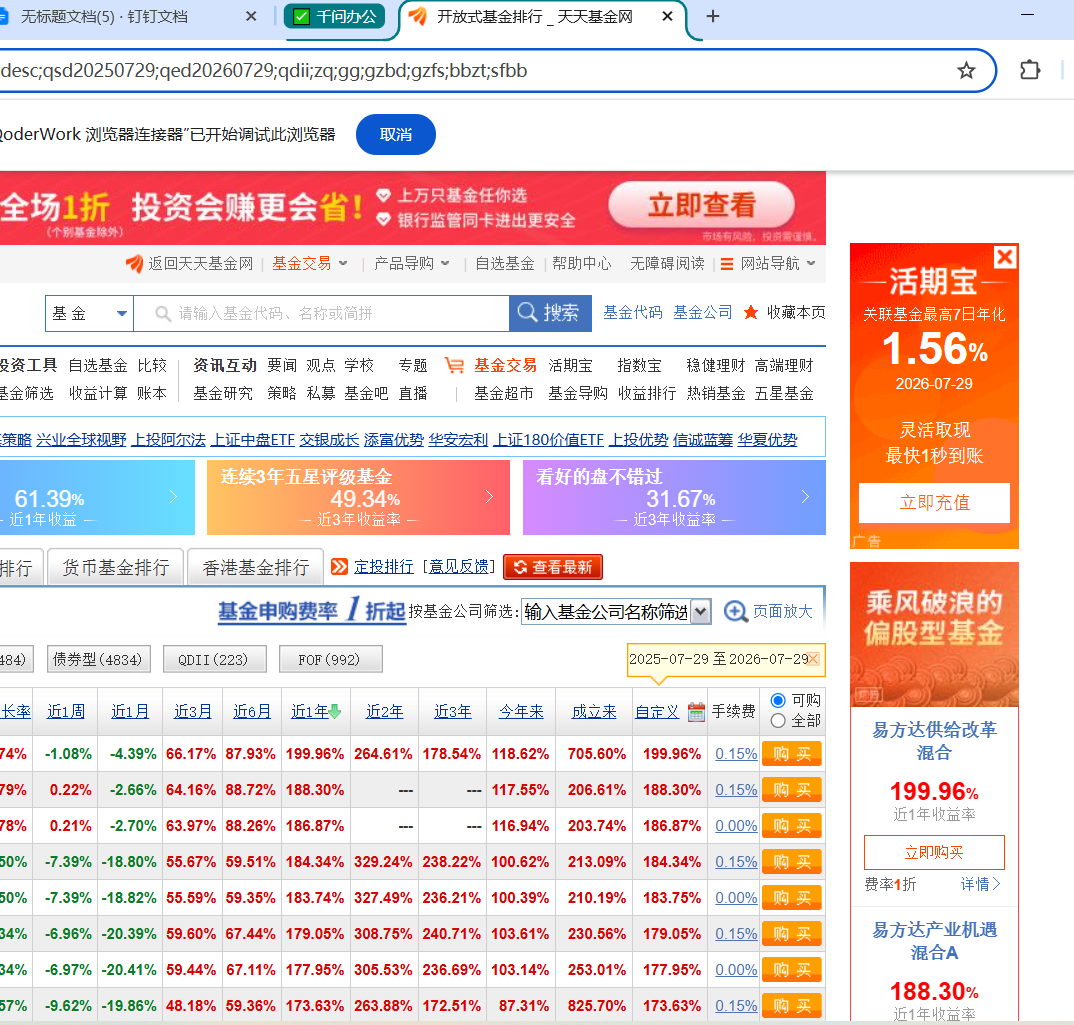Viewport: 1074px width, 1025px height.
Task: Close the 无标题文档(5) 钉钉文档 tab
Action: pos(251,16)
